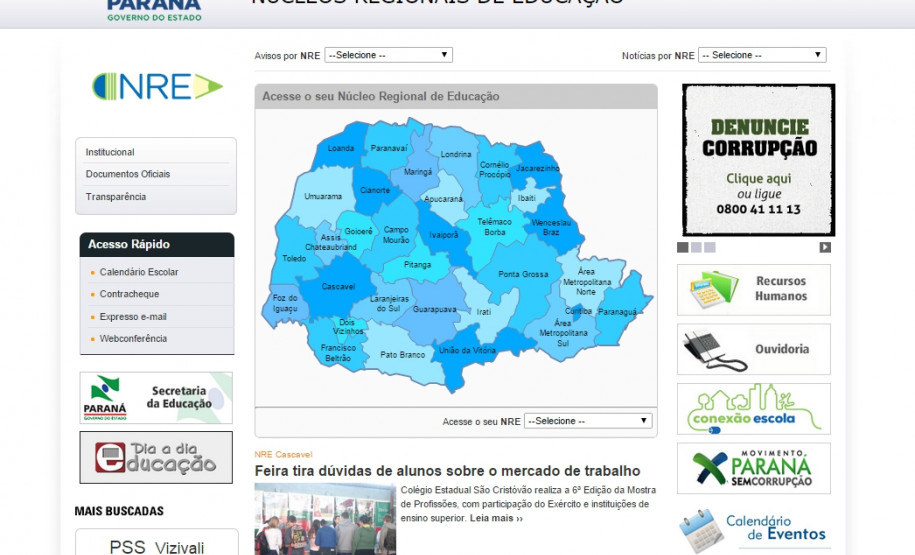915x555 pixels.
Task: Open Contracheque quick link
Action: (129, 294)
